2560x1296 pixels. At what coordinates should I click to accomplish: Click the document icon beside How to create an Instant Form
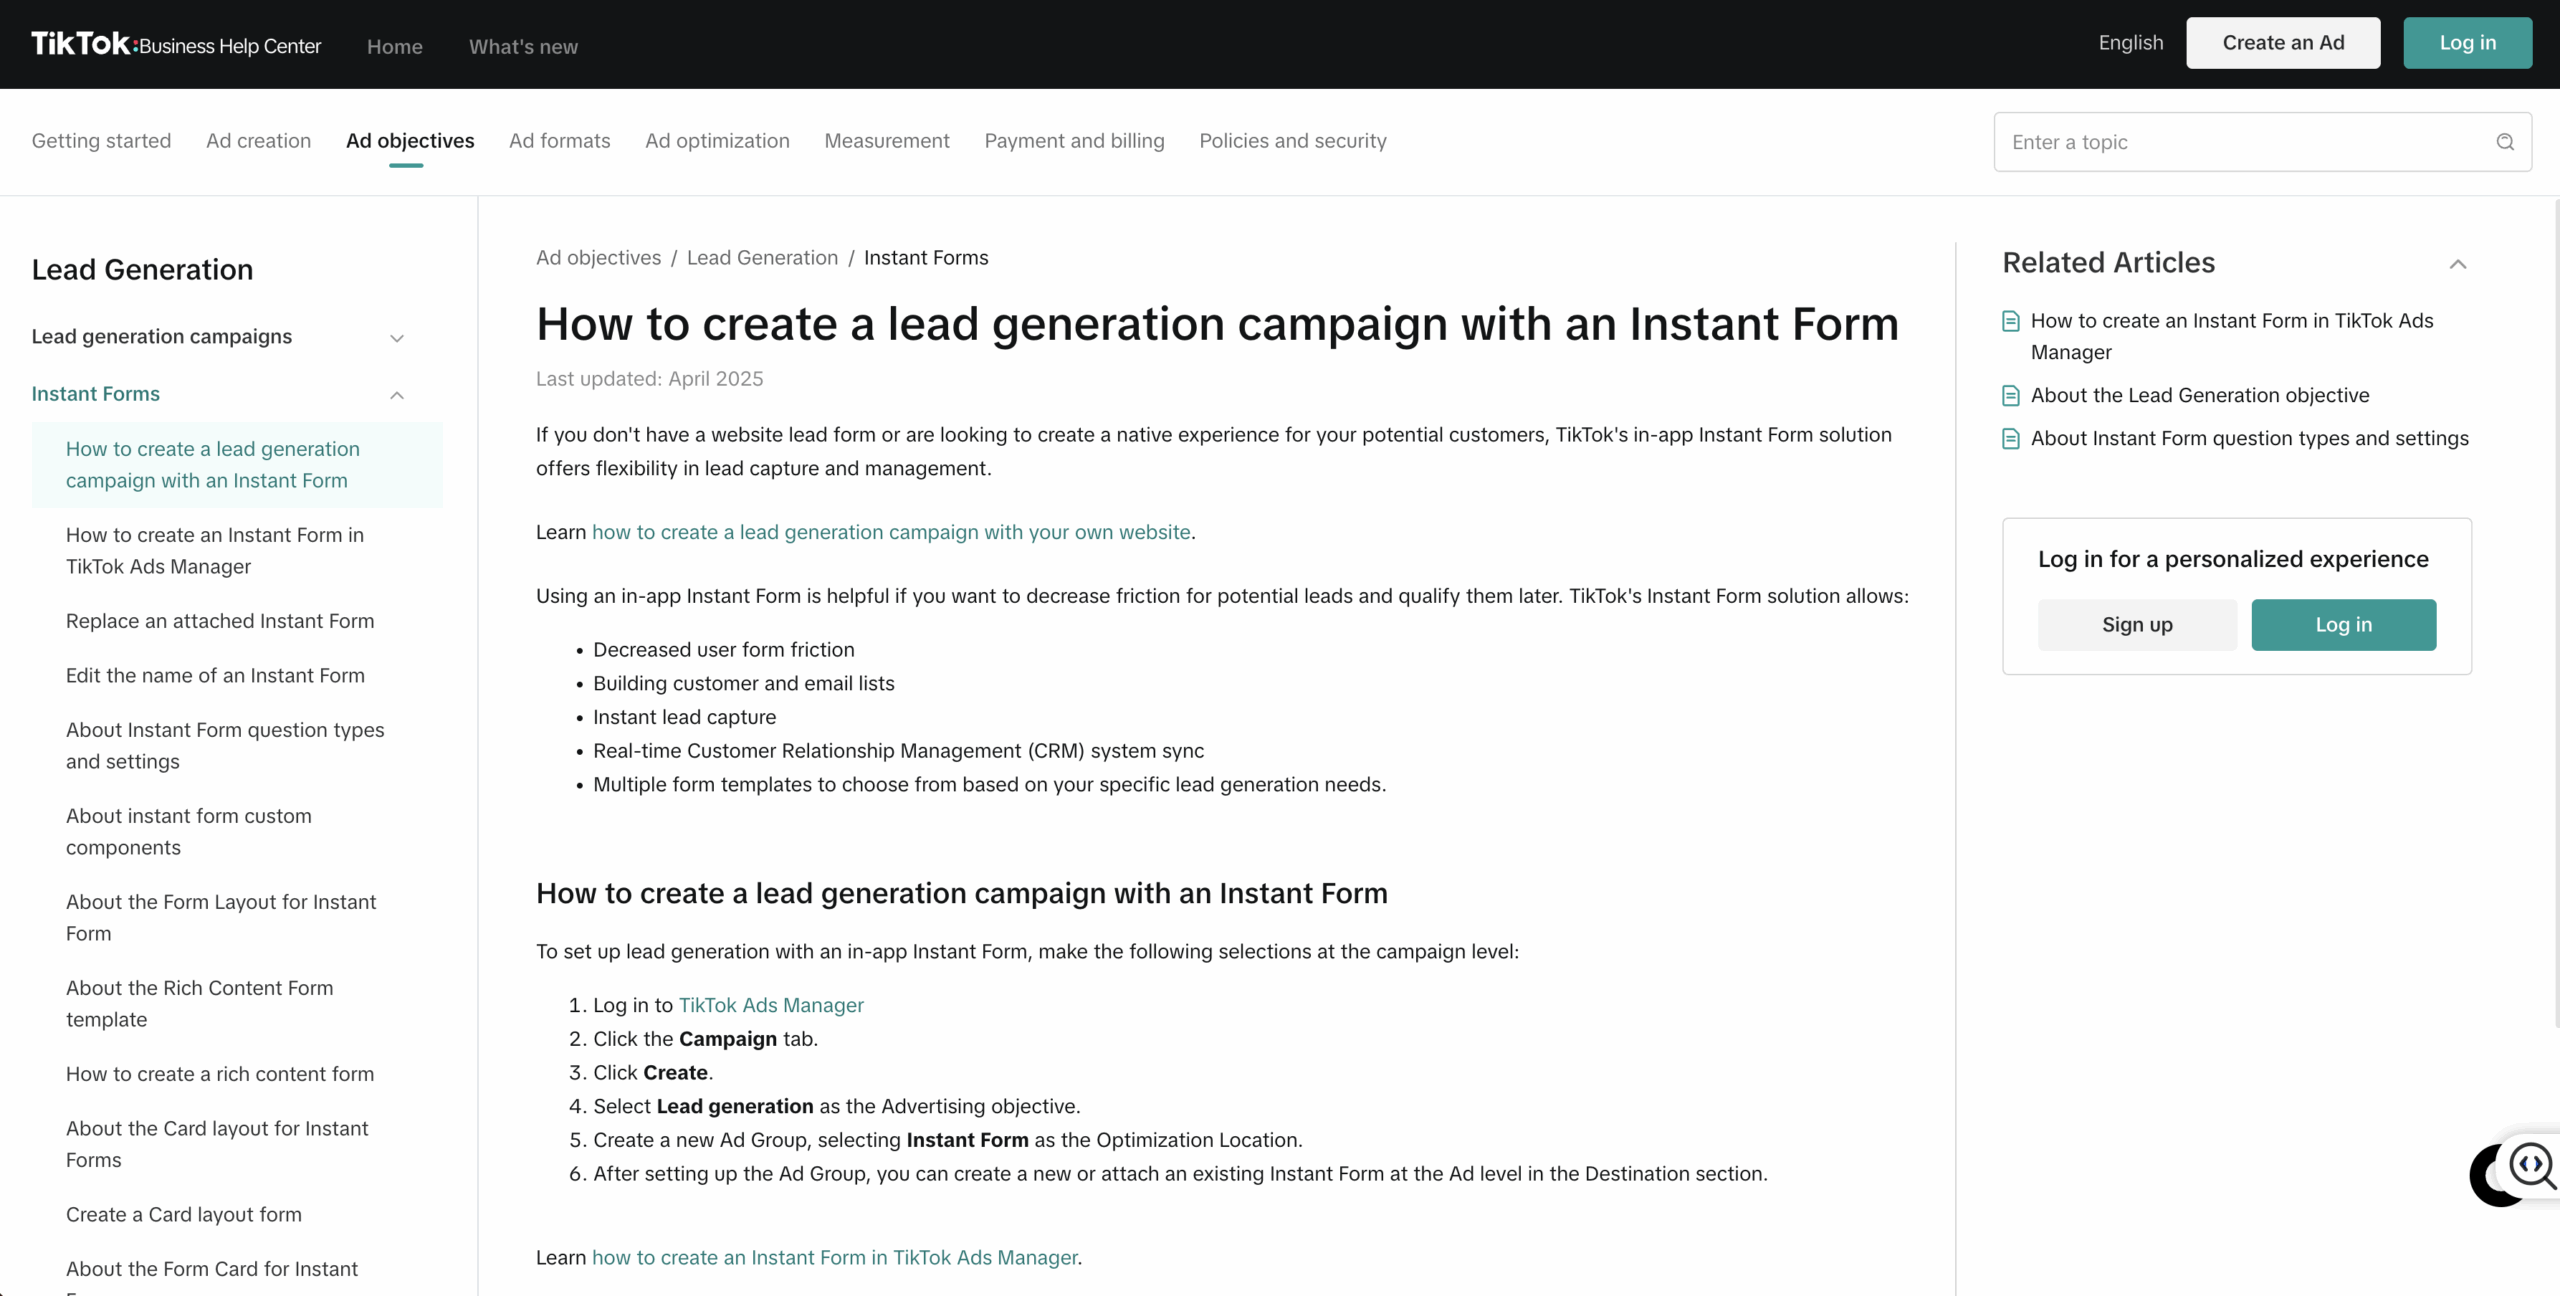click(2010, 321)
